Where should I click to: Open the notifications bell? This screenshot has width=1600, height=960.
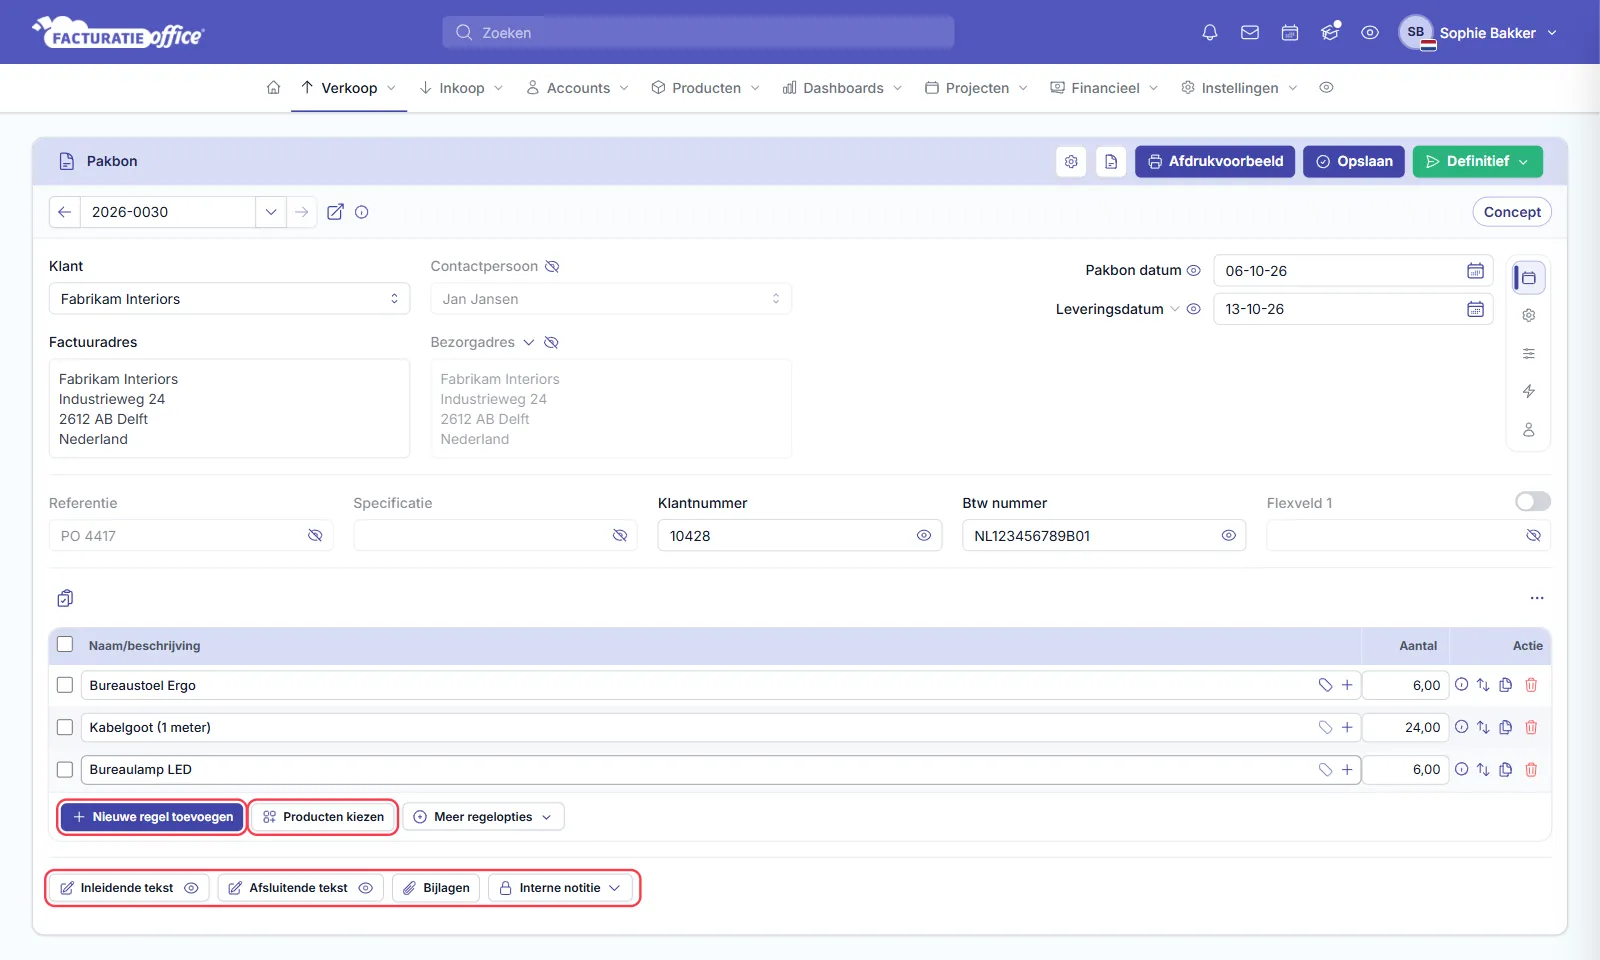tap(1210, 33)
